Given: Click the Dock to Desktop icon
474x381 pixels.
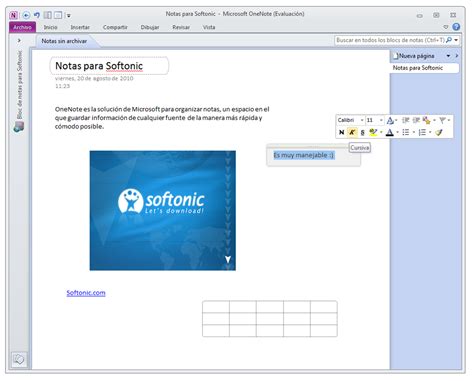Looking at the screenshot, I should pos(48,15).
